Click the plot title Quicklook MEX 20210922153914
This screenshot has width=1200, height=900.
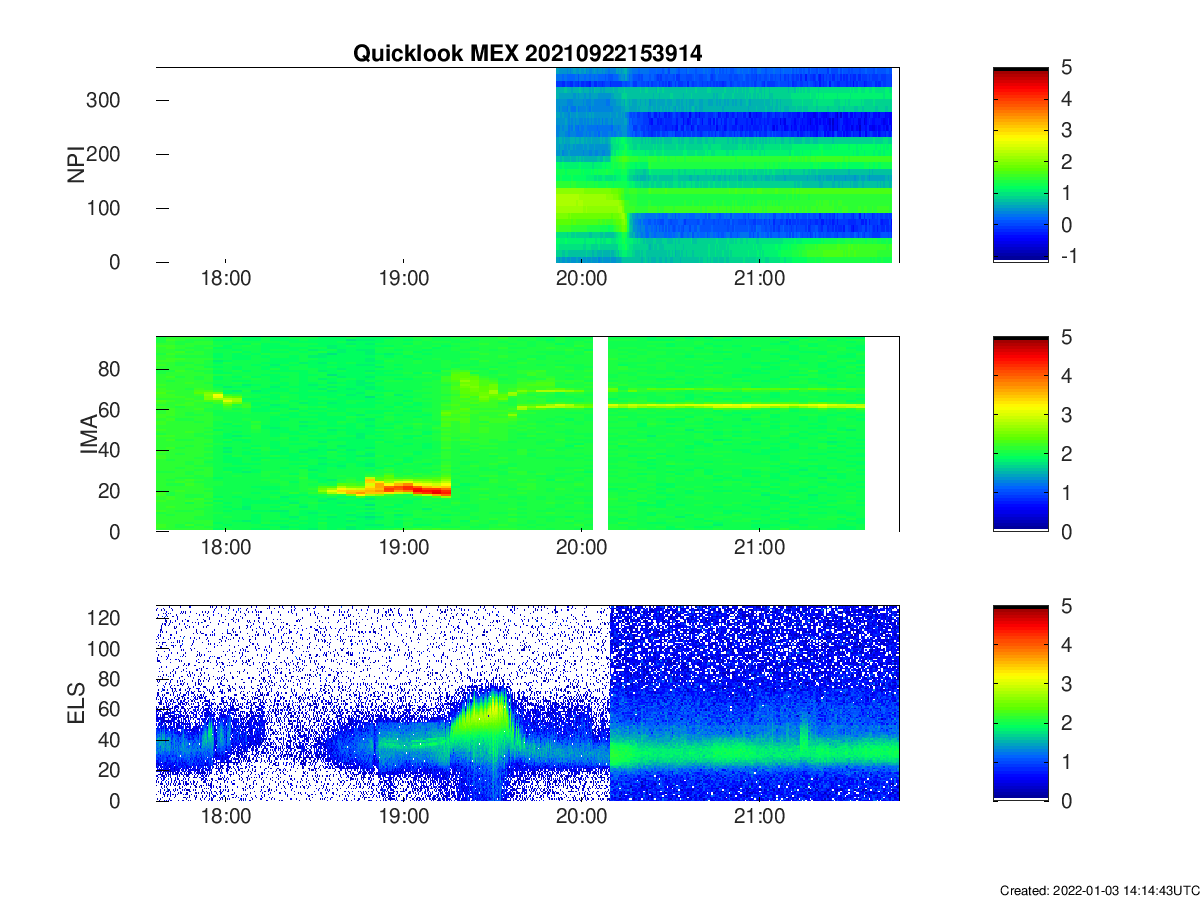click(527, 54)
